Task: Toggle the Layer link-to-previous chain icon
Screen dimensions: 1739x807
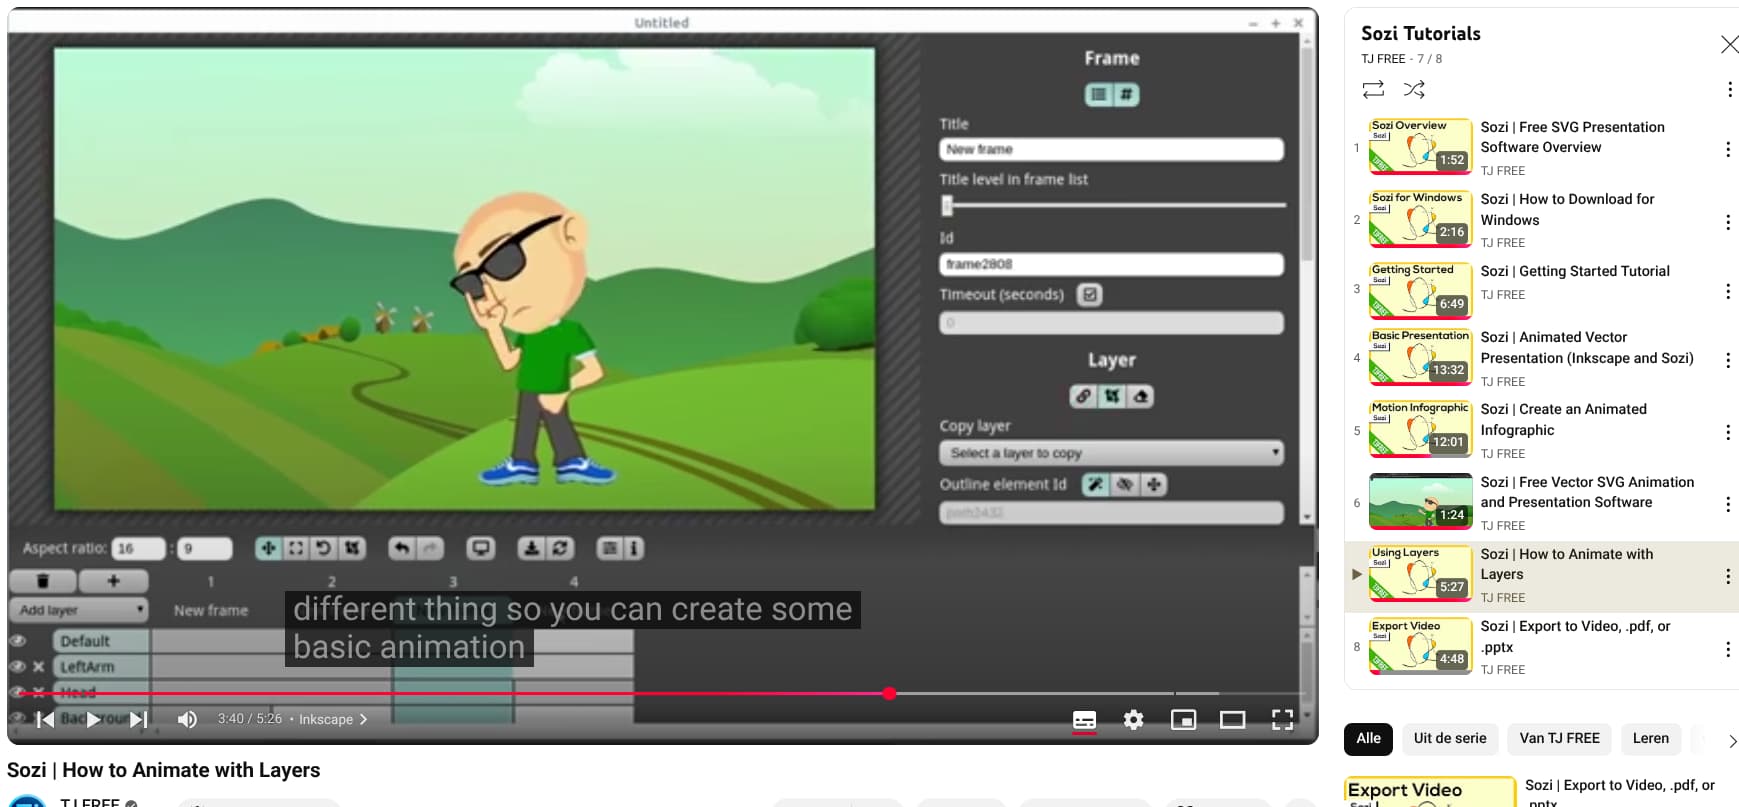Action: (1083, 396)
